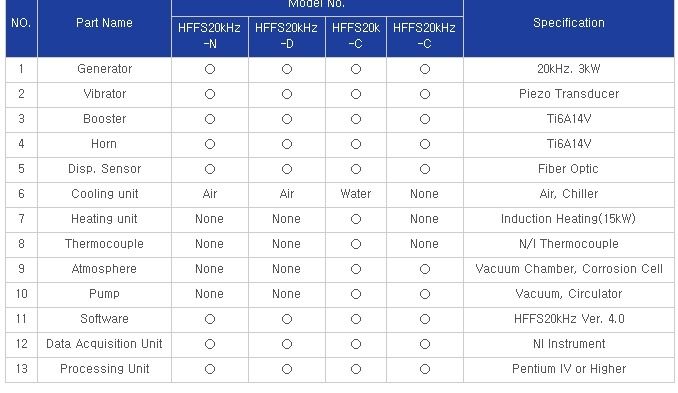Select the Data Acquisition Unit label

tap(104, 344)
